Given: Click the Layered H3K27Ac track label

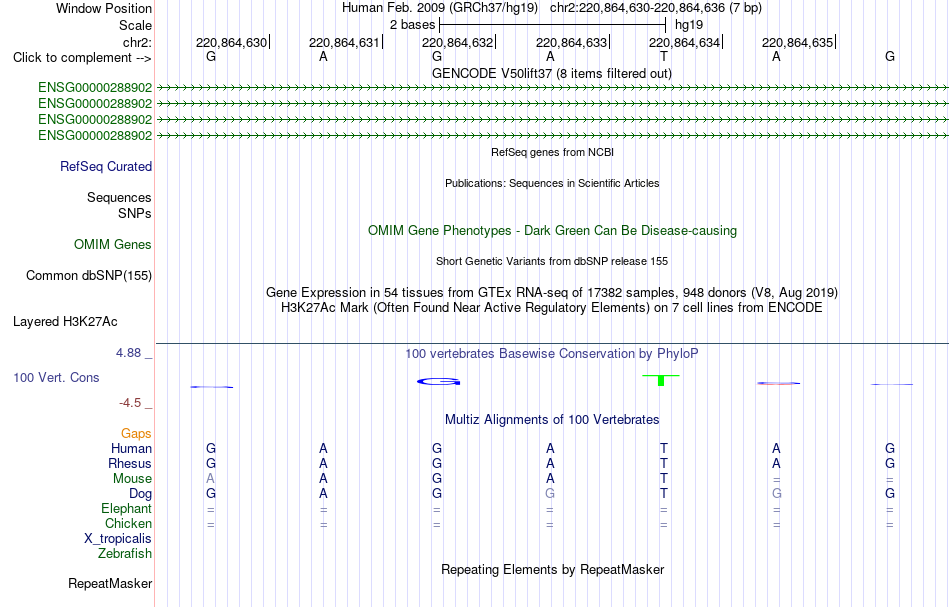Looking at the screenshot, I should click(65, 322).
